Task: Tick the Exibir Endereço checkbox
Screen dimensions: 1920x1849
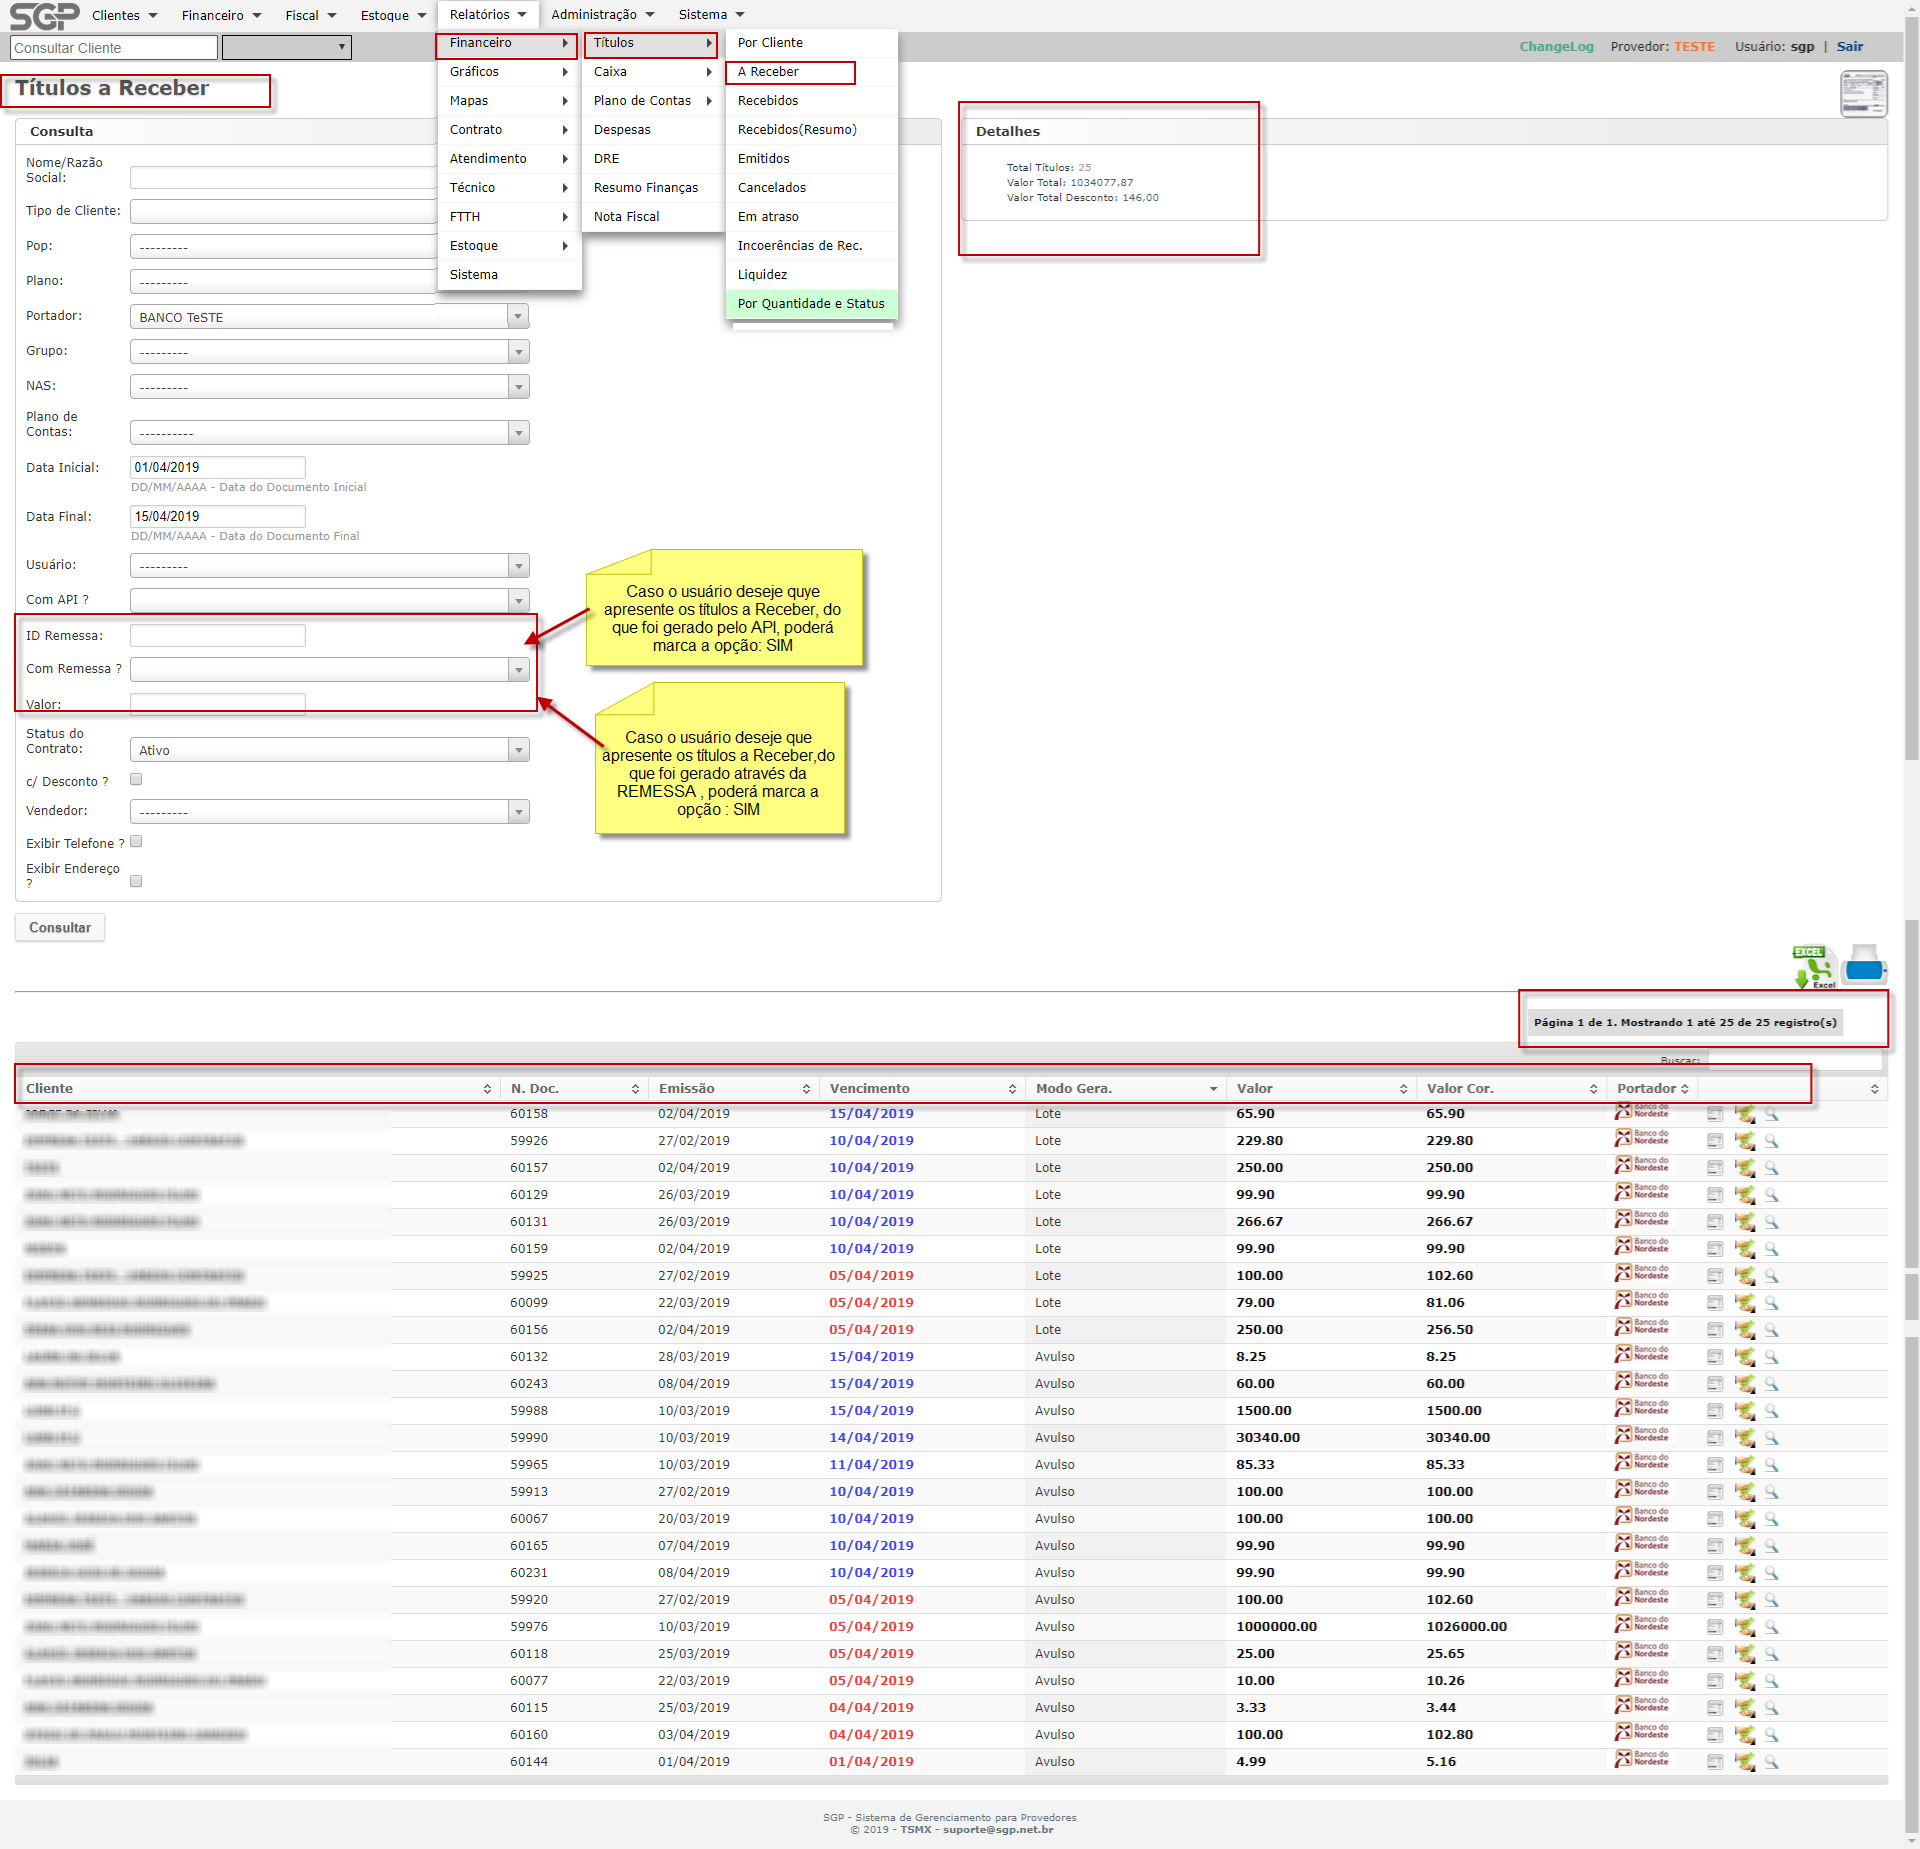Action: pos(136,881)
